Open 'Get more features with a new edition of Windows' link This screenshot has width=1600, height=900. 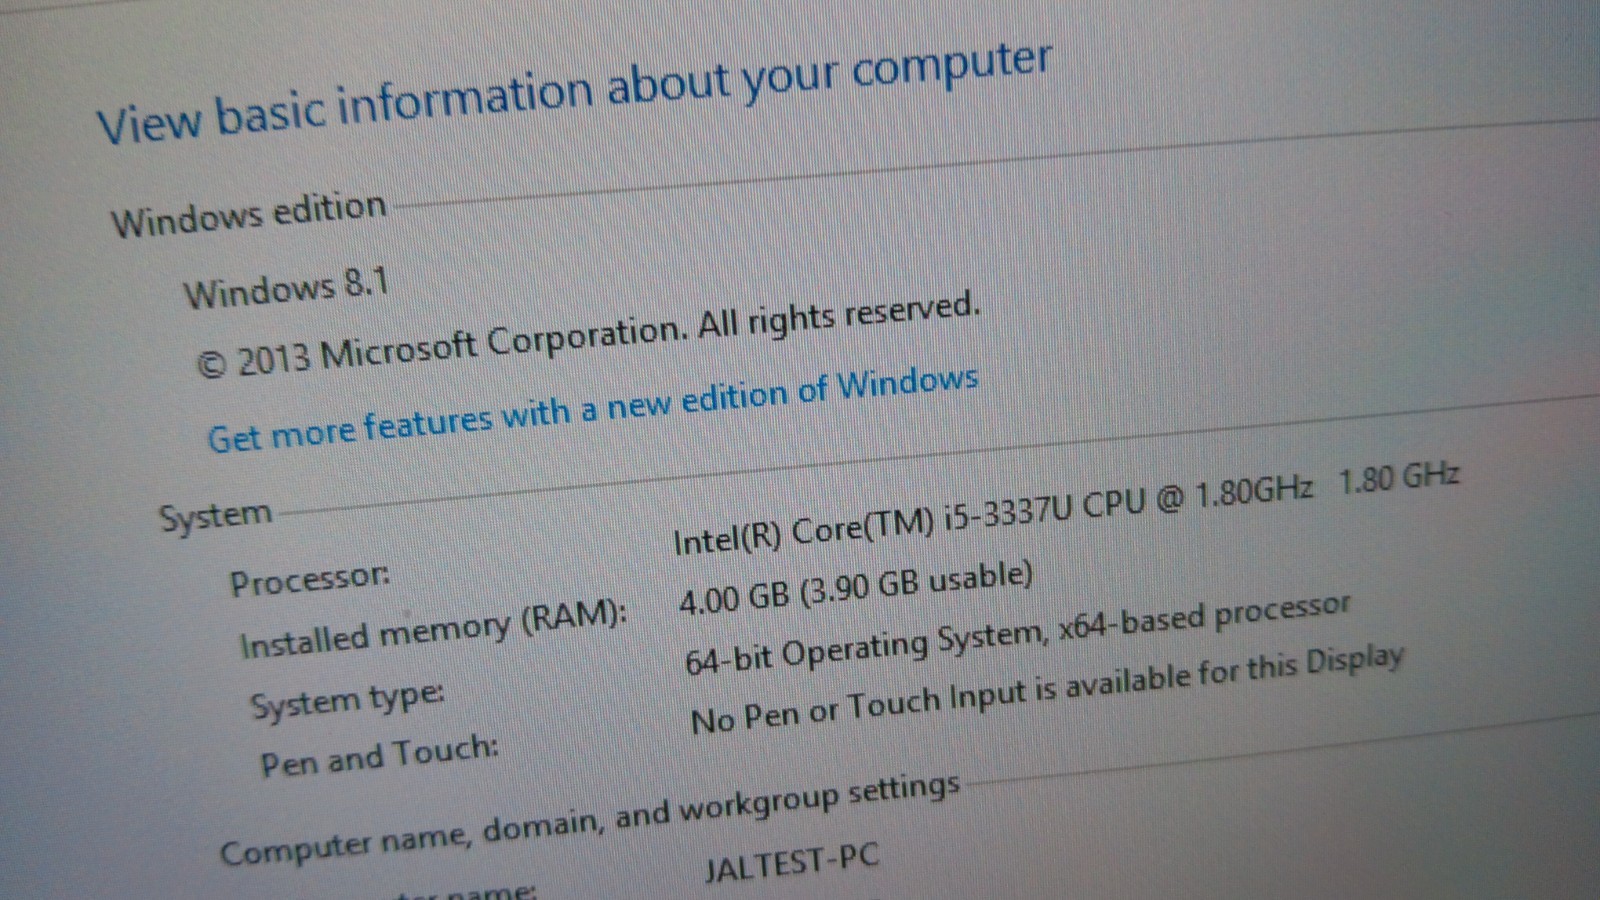593,408
